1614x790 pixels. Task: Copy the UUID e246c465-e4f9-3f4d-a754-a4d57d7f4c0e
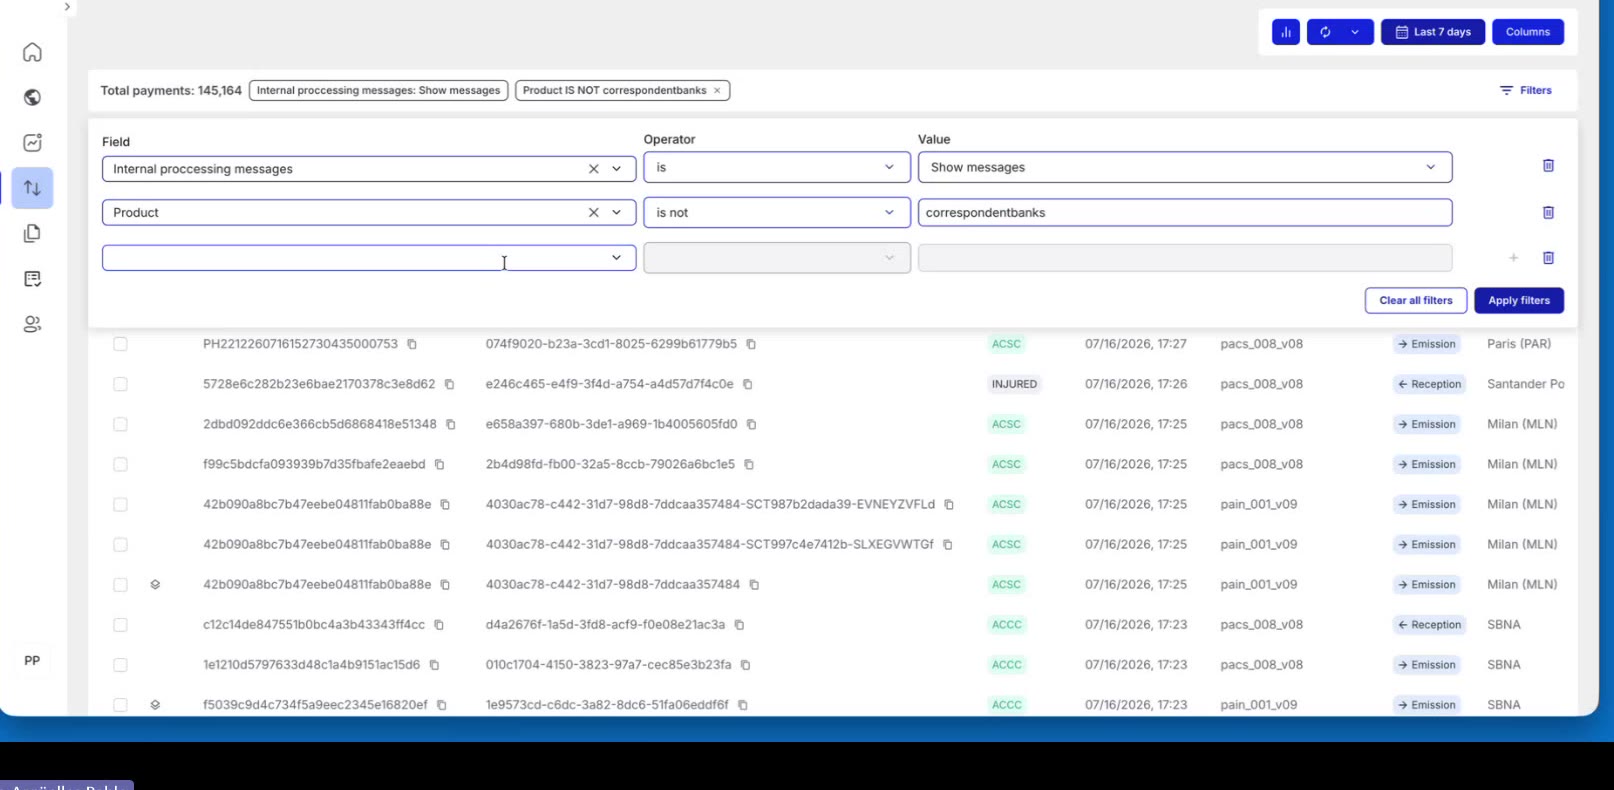click(747, 384)
